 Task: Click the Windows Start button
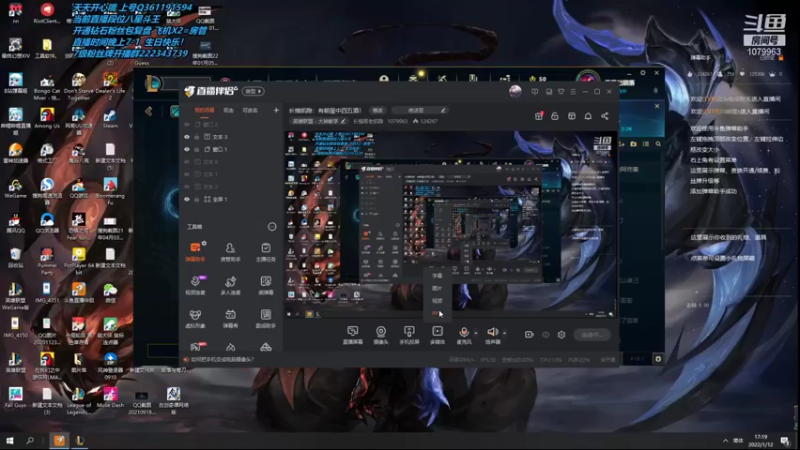(9, 440)
